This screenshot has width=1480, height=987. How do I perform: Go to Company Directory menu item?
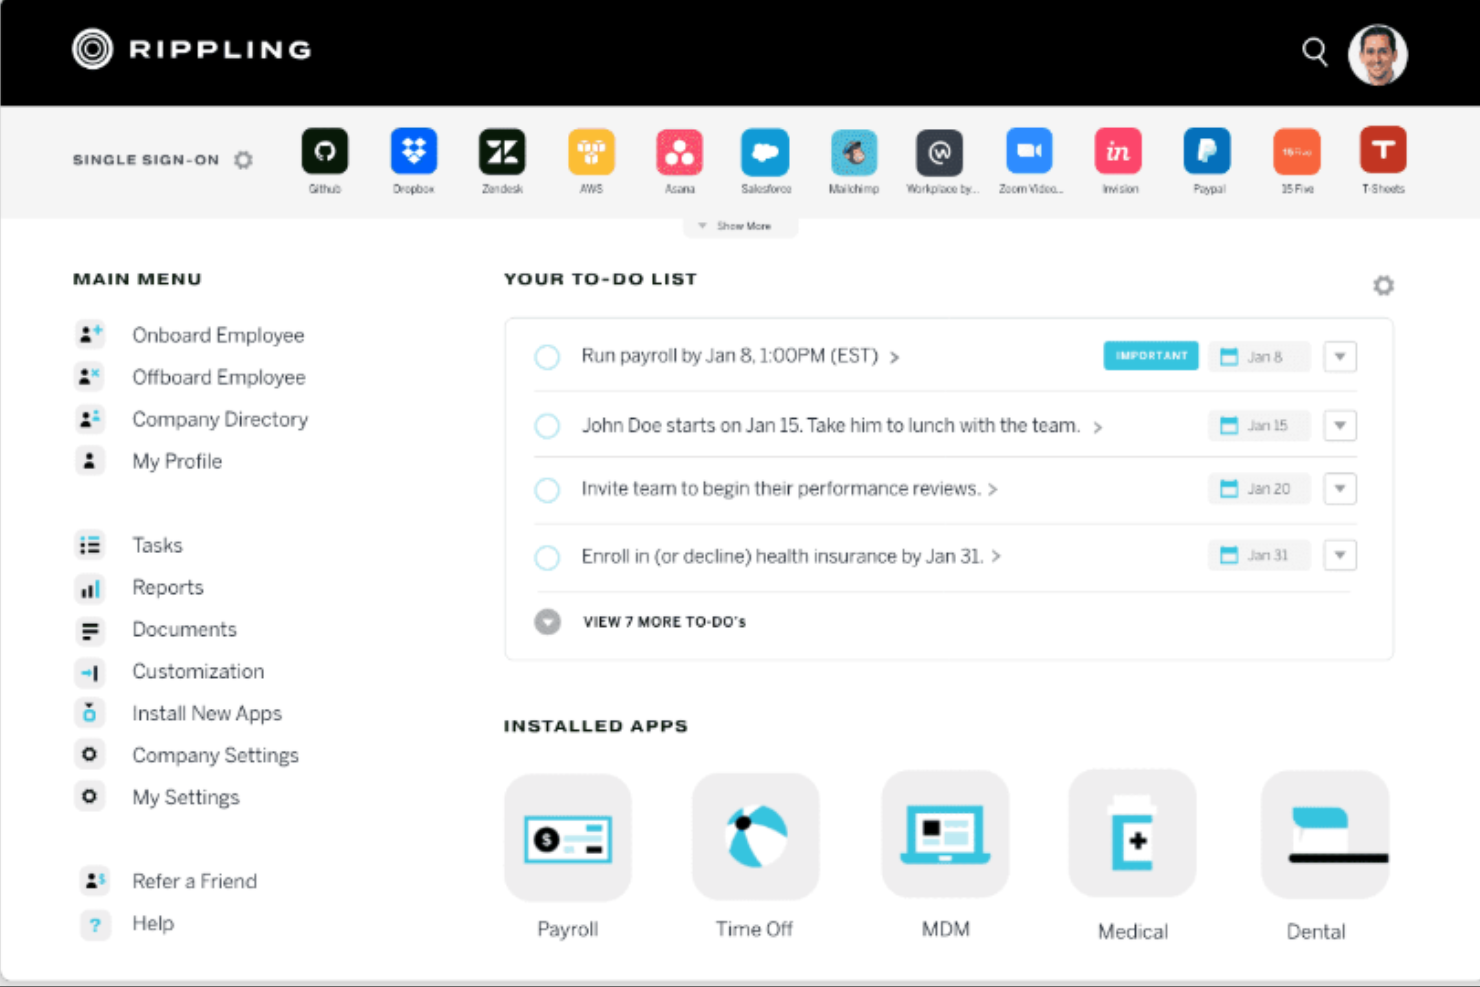click(220, 420)
